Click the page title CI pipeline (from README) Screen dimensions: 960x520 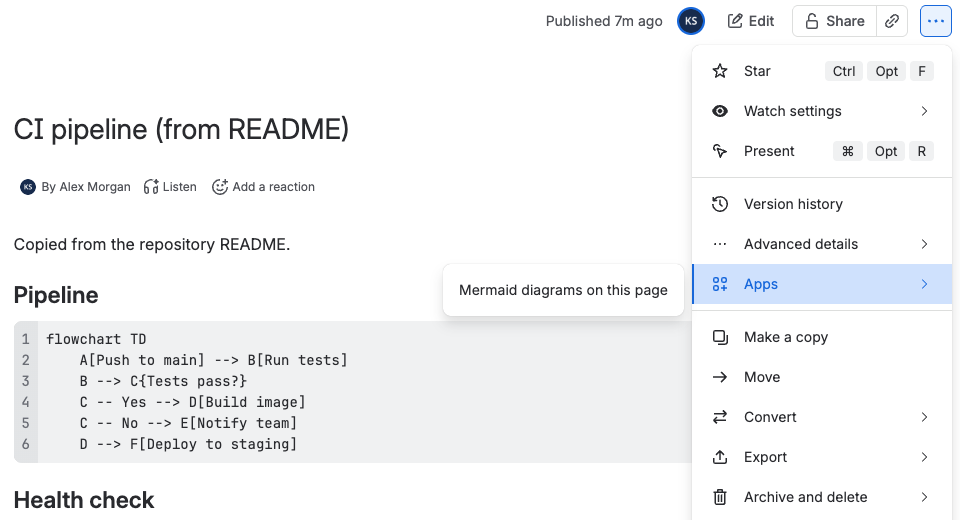tap(181, 129)
